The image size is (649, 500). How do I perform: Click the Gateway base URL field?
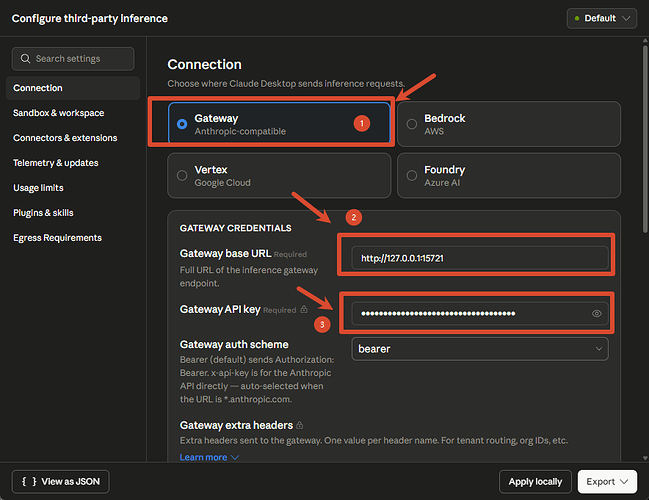(480, 258)
